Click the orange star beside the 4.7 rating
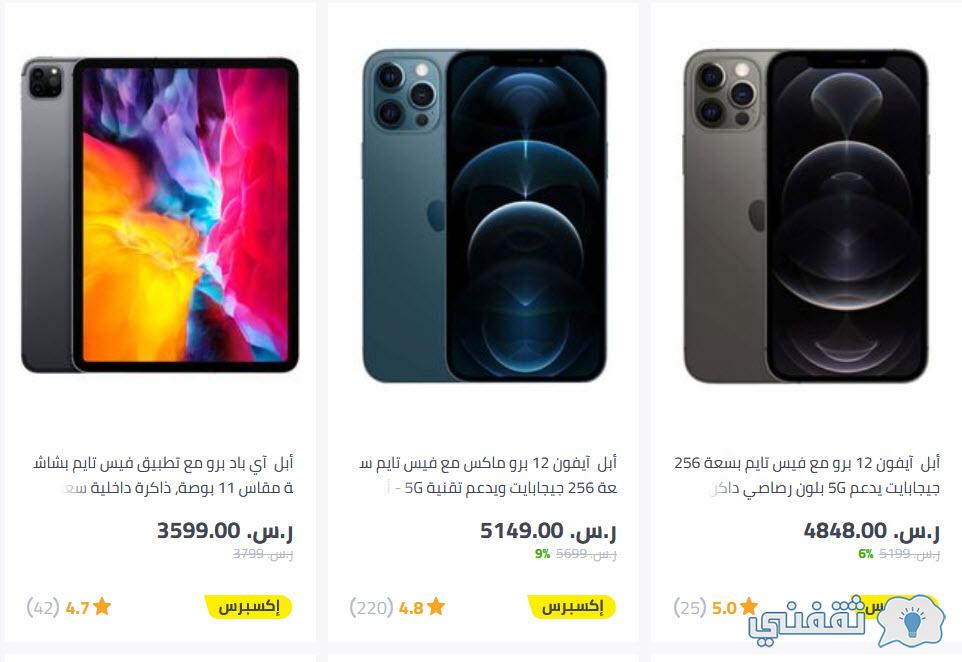 coord(102,607)
